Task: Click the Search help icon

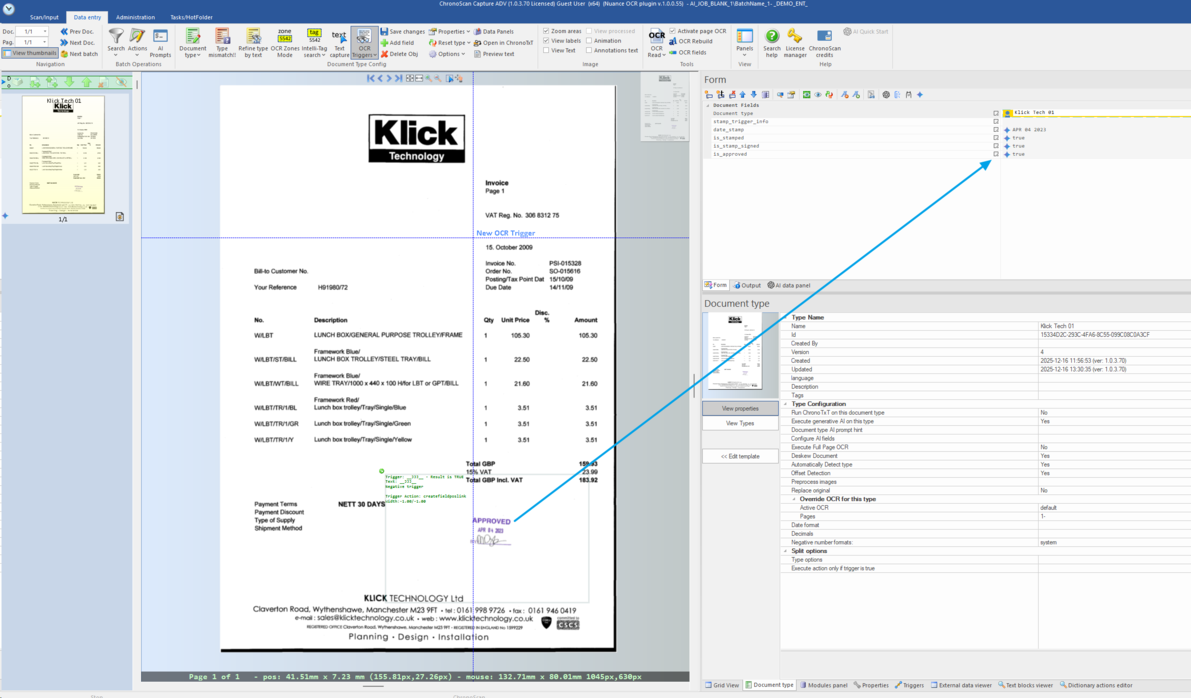Action: point(772,42)
